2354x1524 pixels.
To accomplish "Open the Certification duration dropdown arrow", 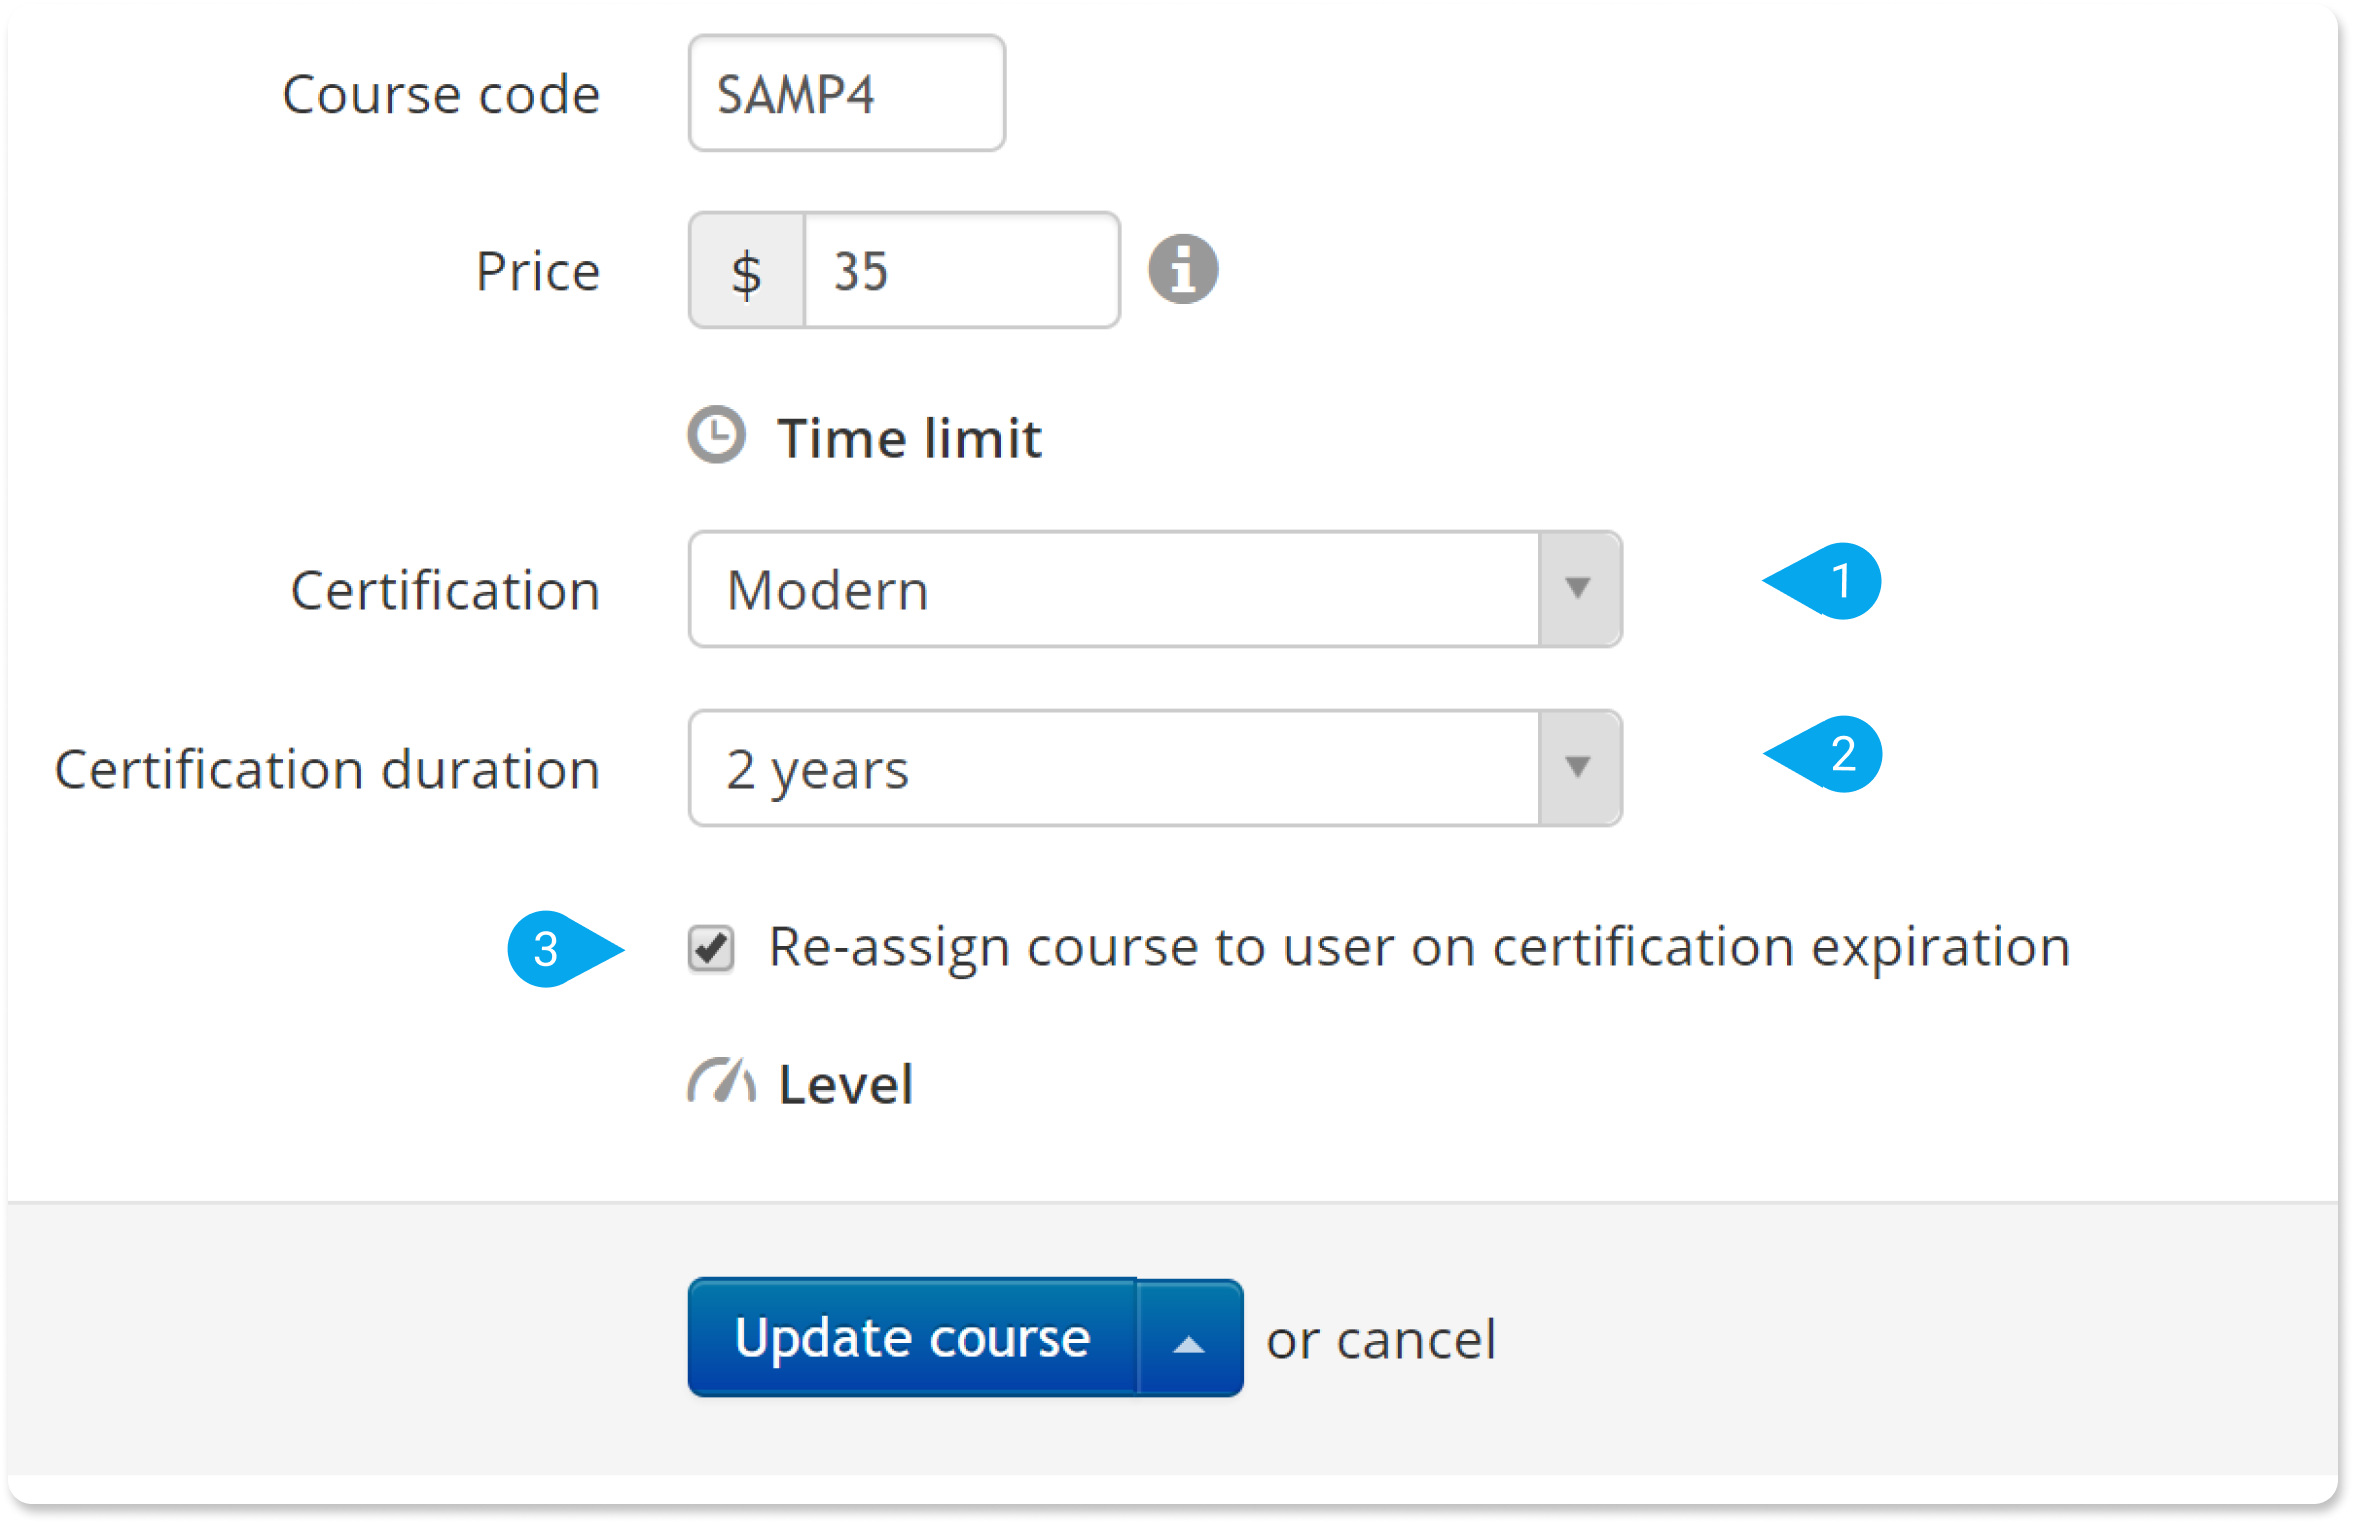I will pyautogui.click(x=1579, y=768).
